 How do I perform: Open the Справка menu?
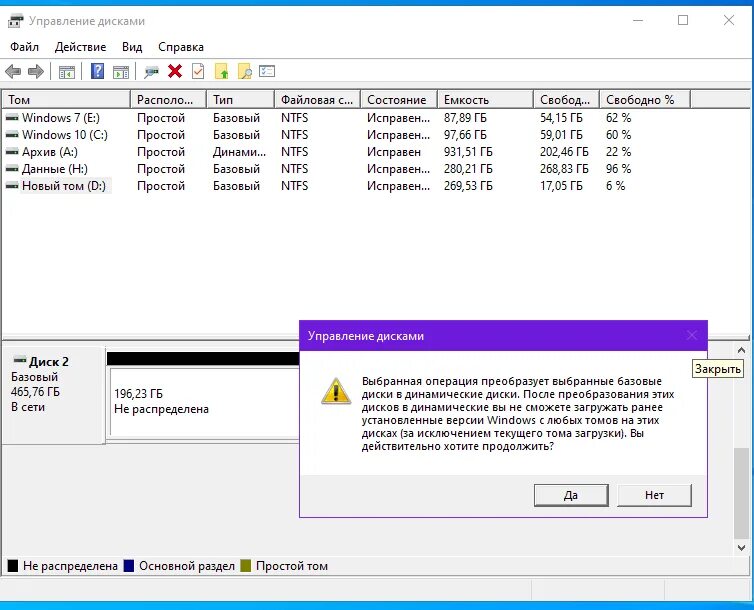click(x=181, y=47)
